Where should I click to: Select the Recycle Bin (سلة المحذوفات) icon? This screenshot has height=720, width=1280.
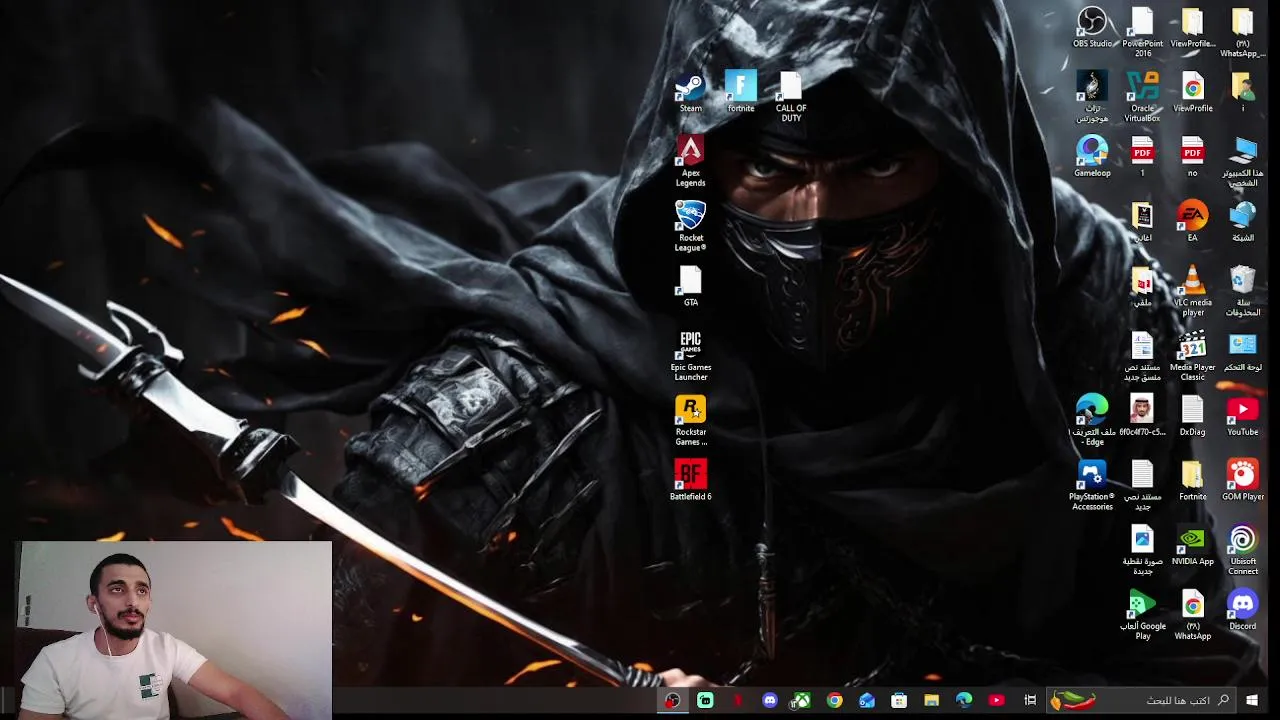coord(1242,292)
